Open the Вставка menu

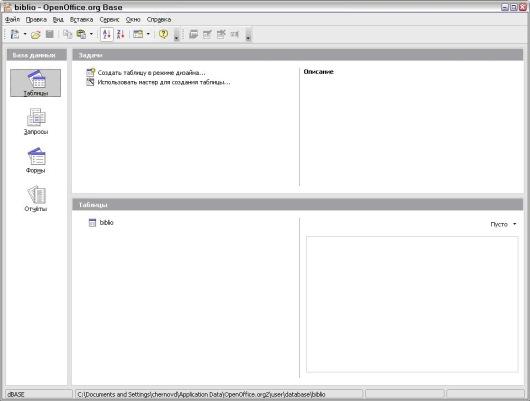click(81, 20)
